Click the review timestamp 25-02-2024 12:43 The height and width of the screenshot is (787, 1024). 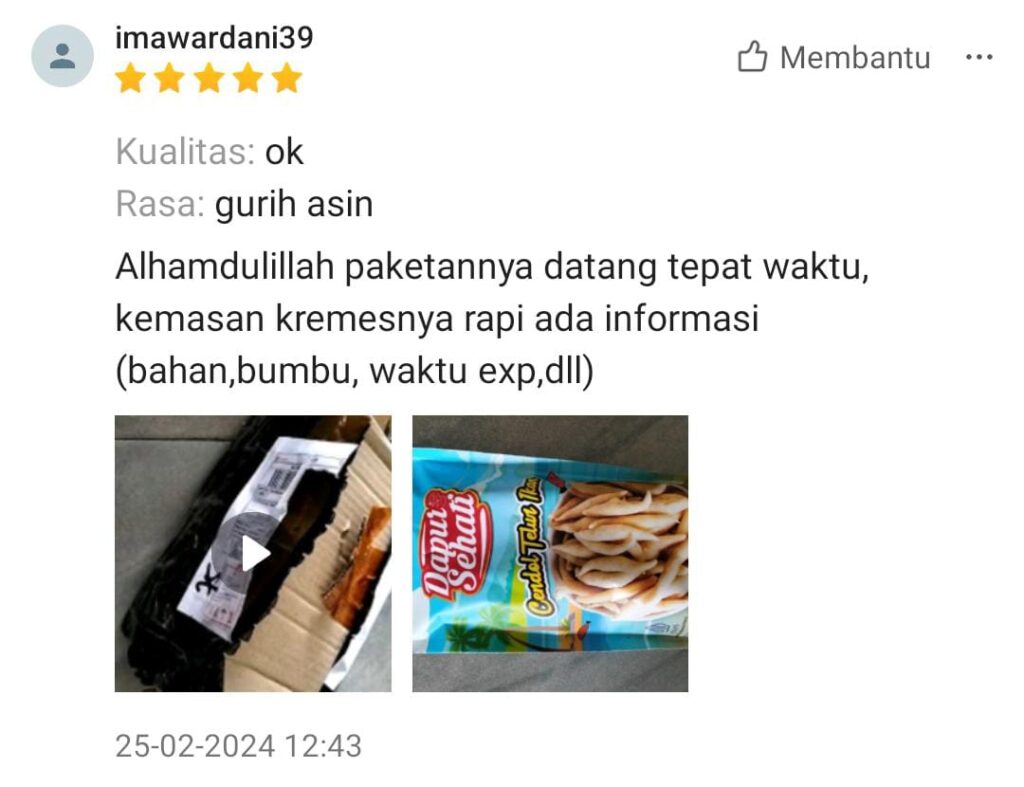tap(238, 746)
